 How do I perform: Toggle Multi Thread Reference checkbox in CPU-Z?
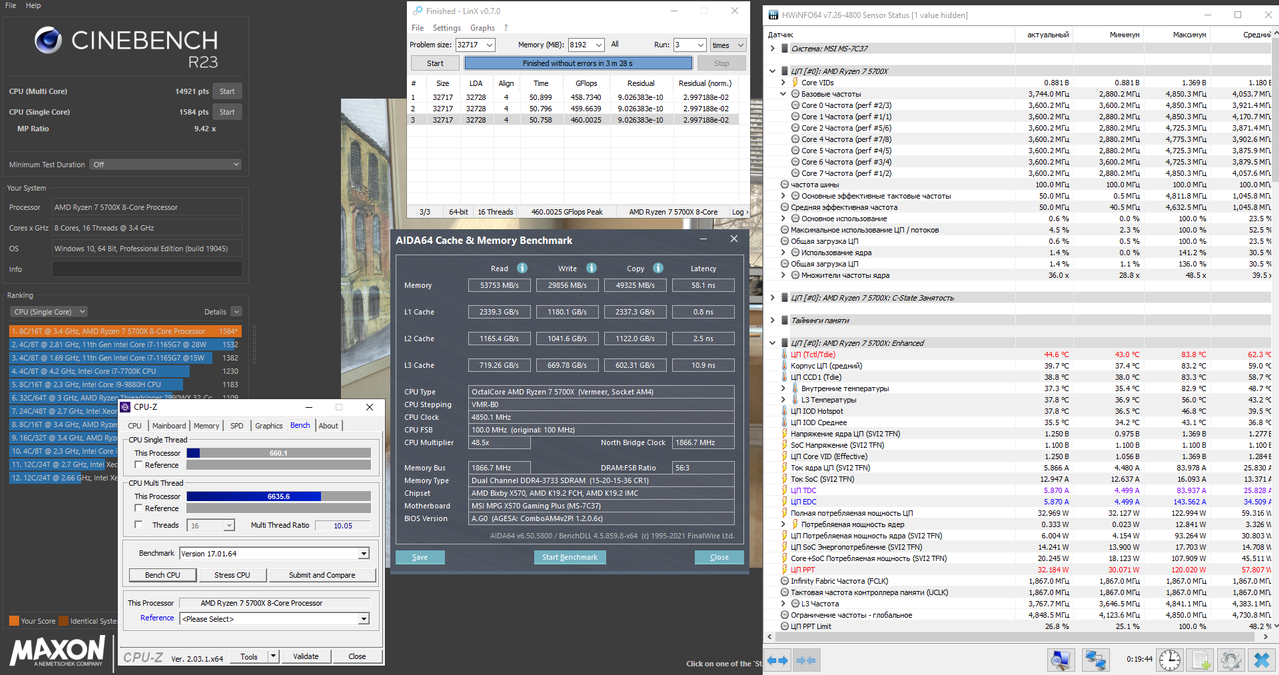[x=138, y=508]
